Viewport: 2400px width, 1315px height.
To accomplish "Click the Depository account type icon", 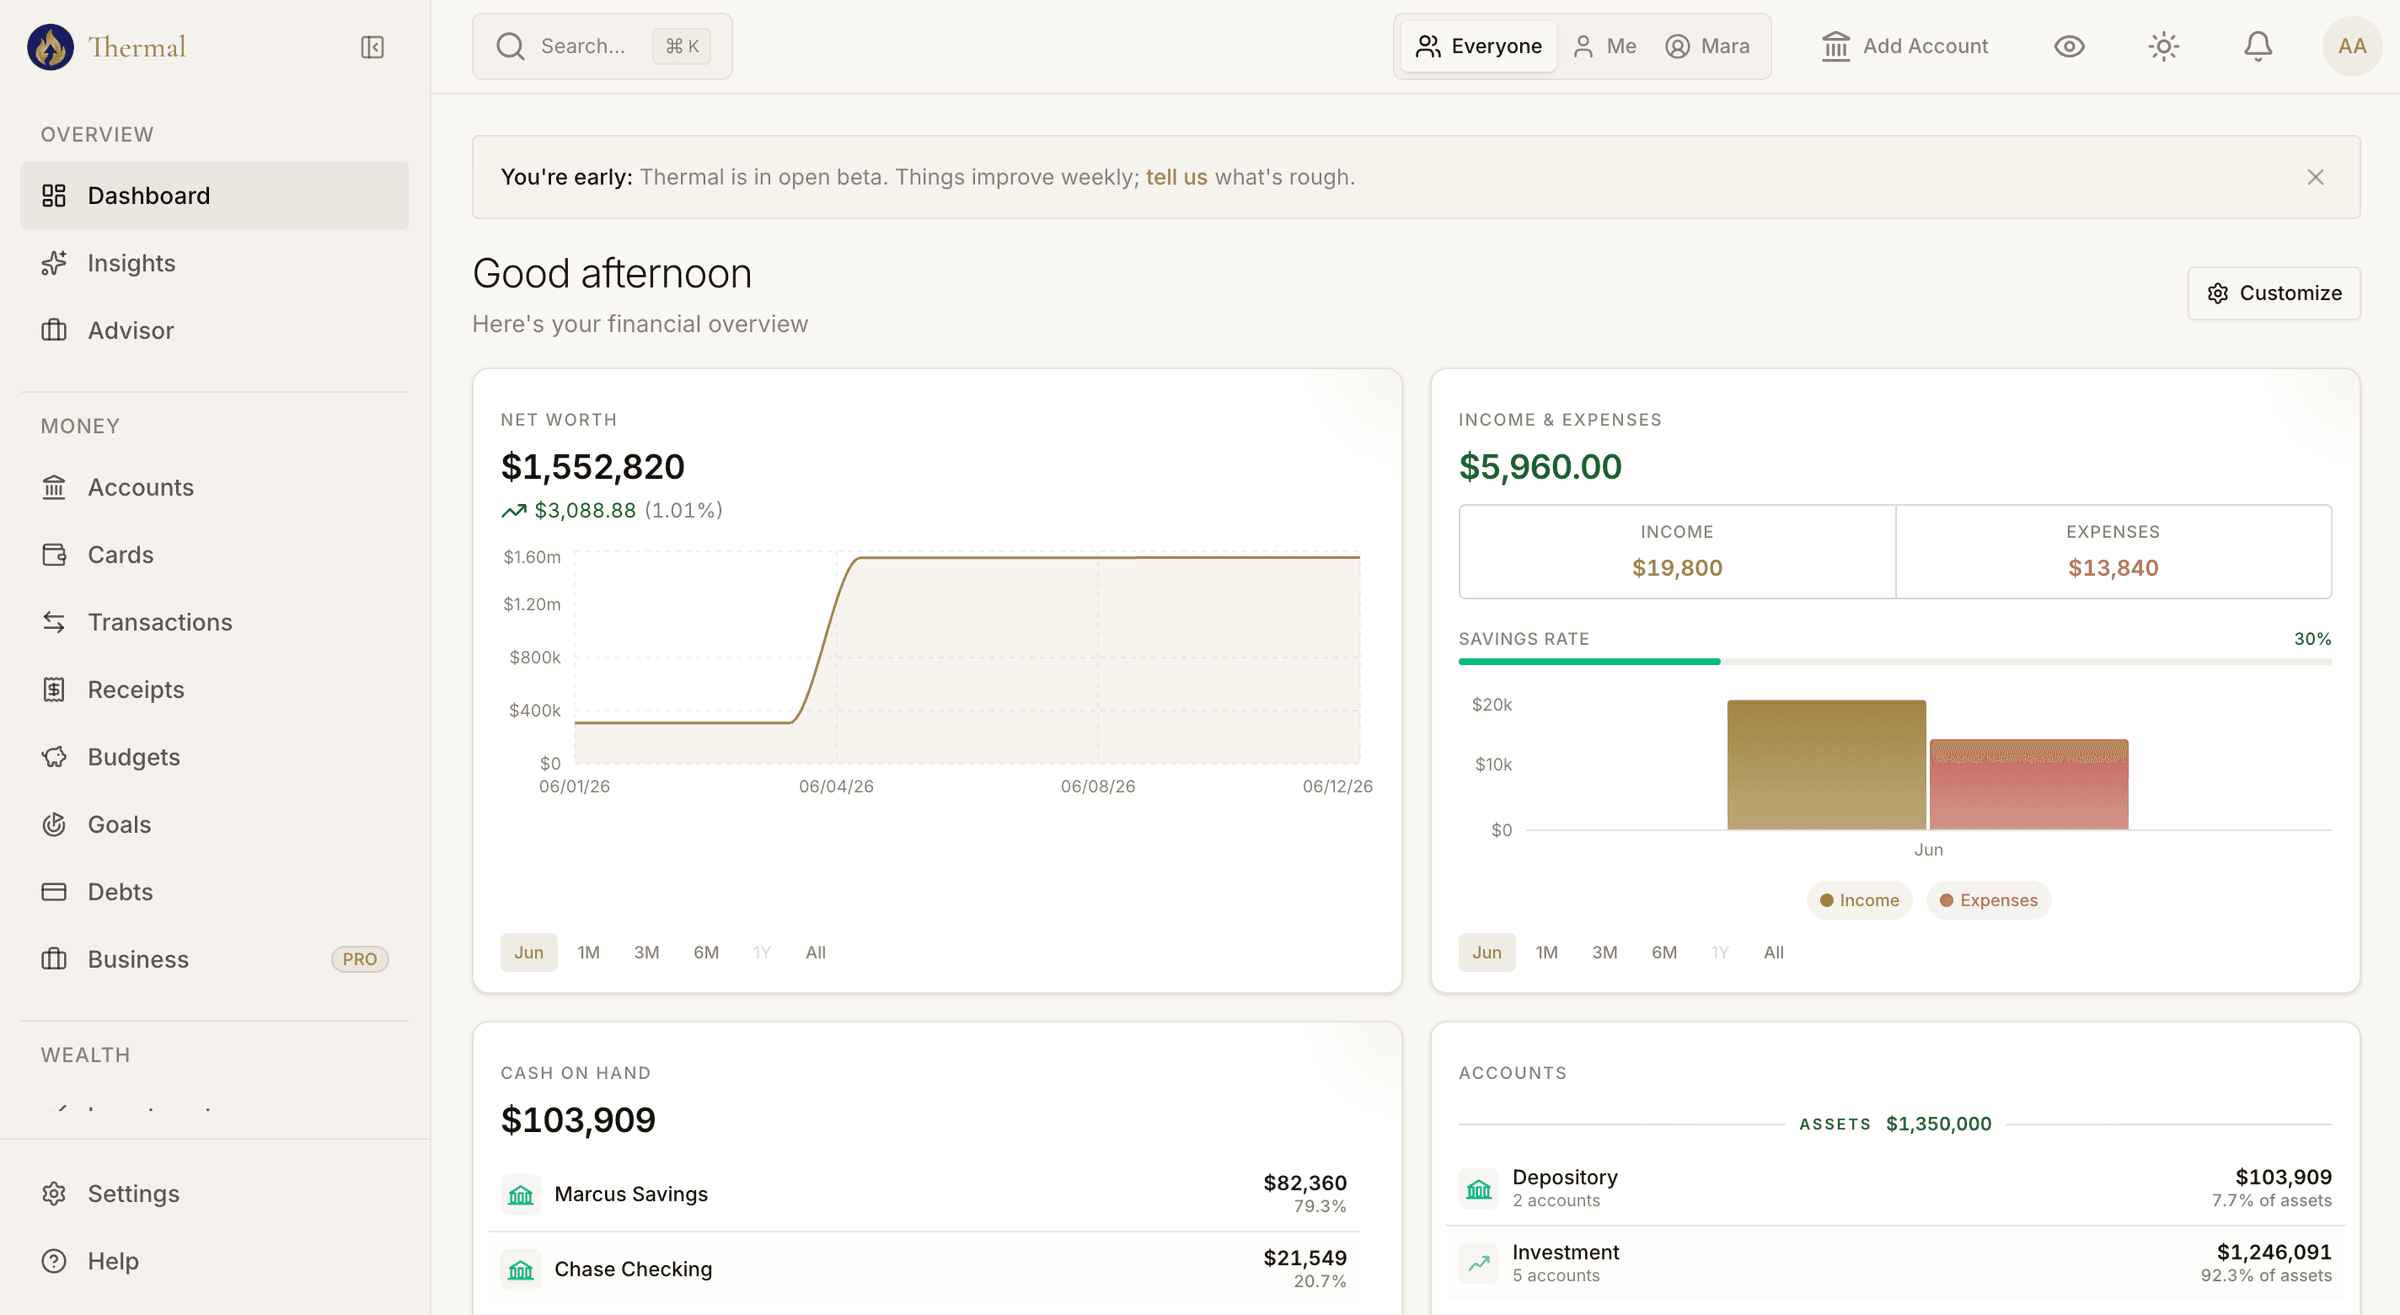I will point(1479,1188).
